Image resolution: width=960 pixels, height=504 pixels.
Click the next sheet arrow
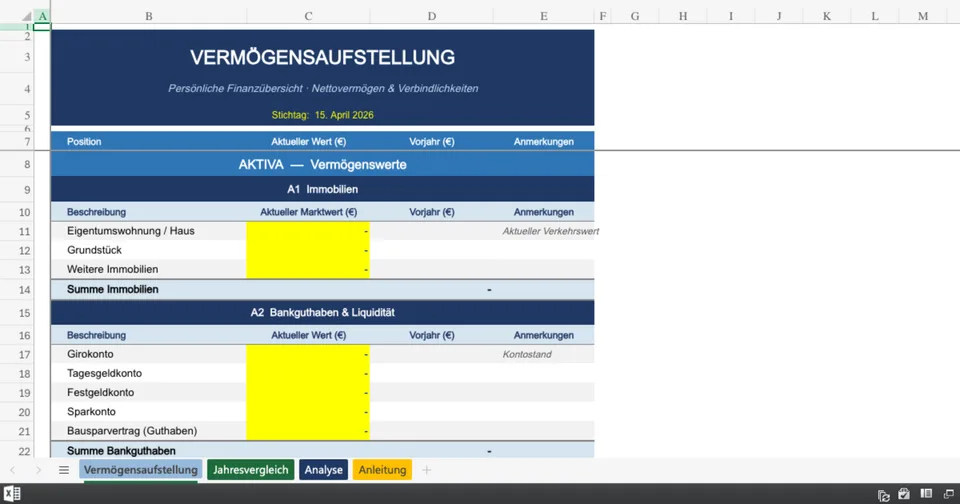tap(39, 470)
